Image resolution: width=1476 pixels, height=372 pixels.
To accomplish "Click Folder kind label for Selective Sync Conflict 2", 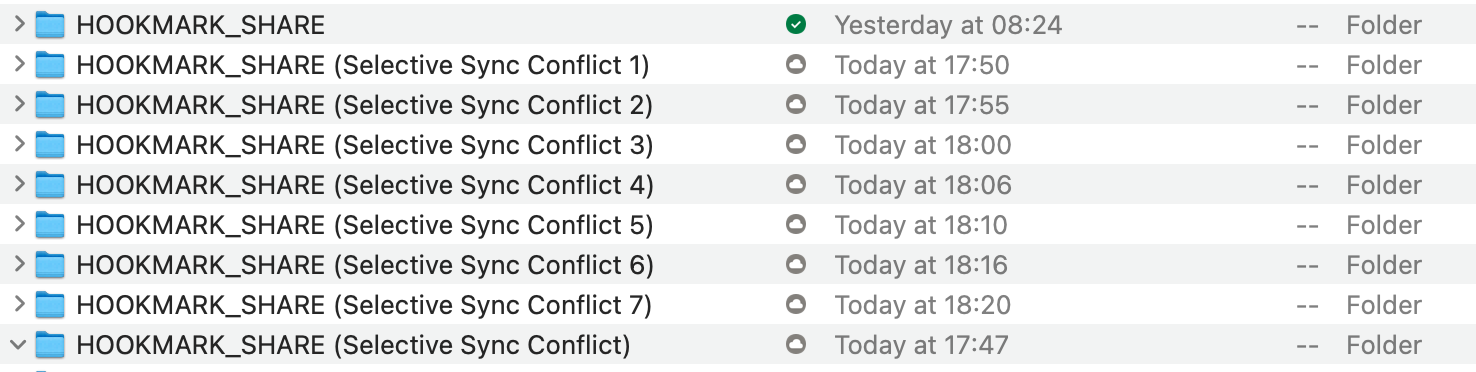I will 1384,105.
